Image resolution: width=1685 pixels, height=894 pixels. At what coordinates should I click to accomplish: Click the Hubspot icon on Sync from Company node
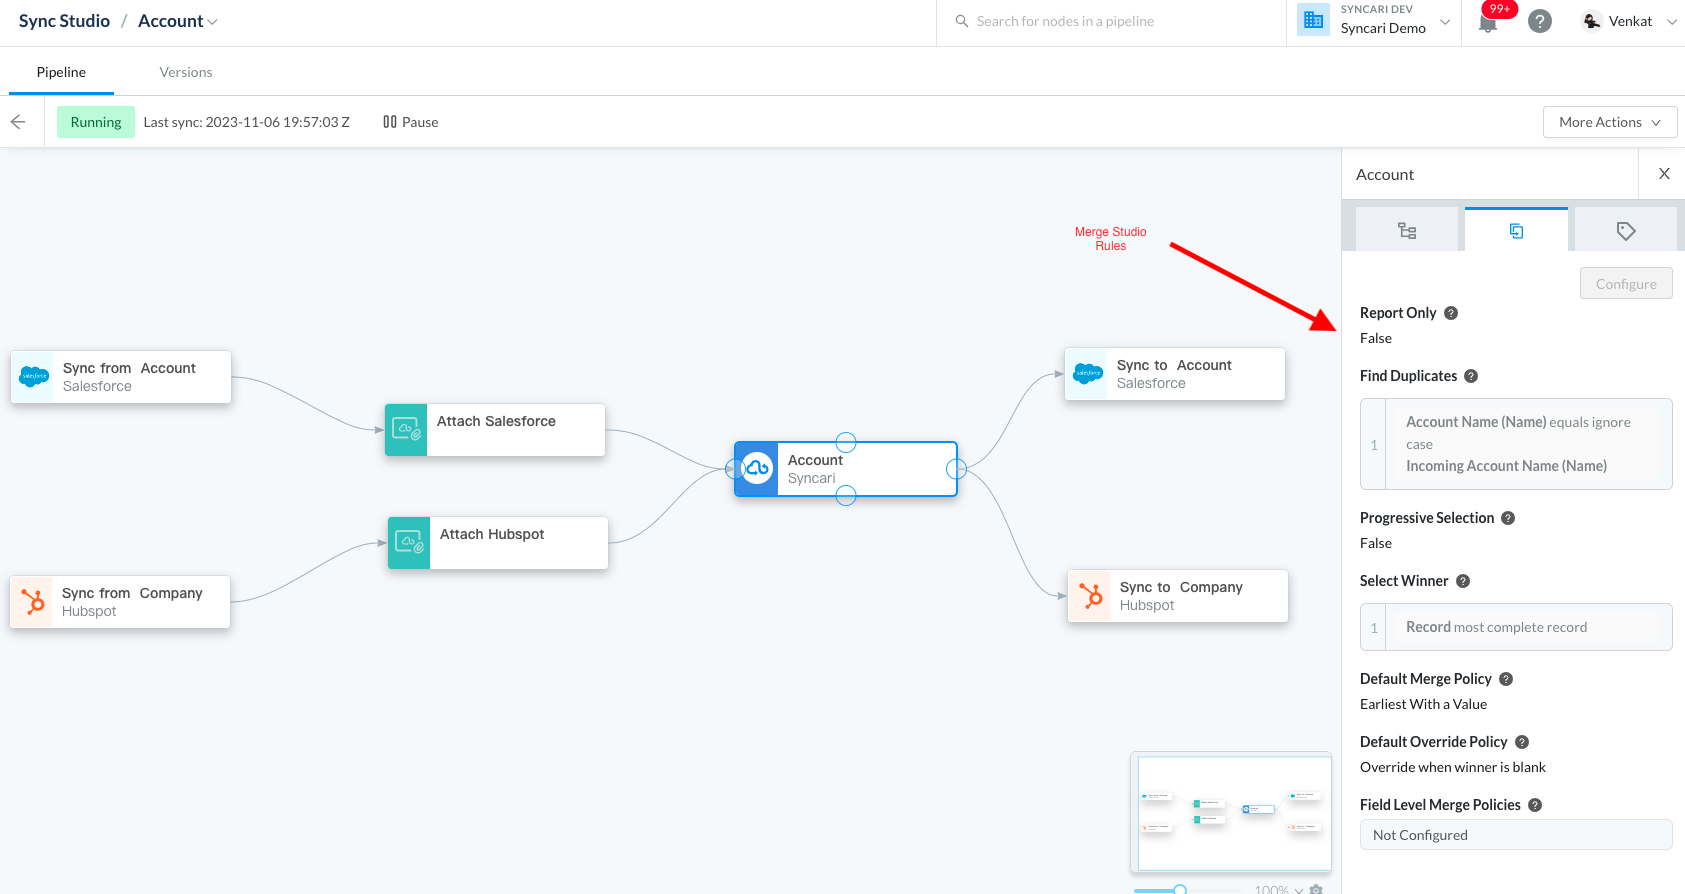pos(33,602)
